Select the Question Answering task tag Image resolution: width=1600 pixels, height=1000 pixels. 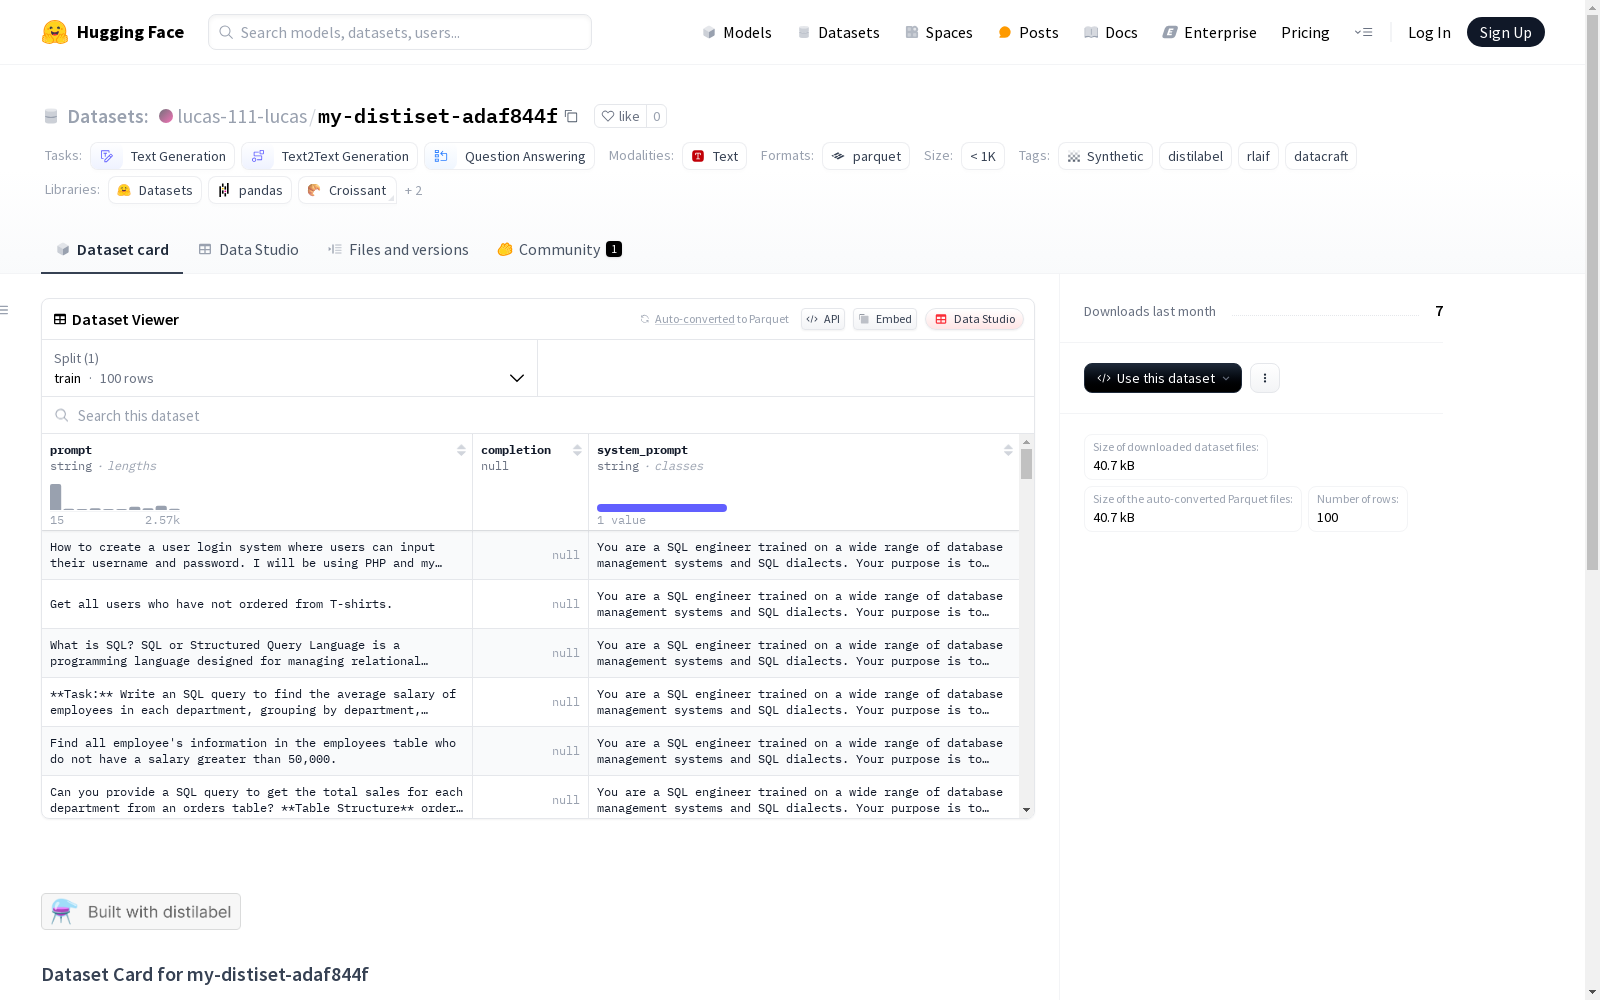click(510, 156)
